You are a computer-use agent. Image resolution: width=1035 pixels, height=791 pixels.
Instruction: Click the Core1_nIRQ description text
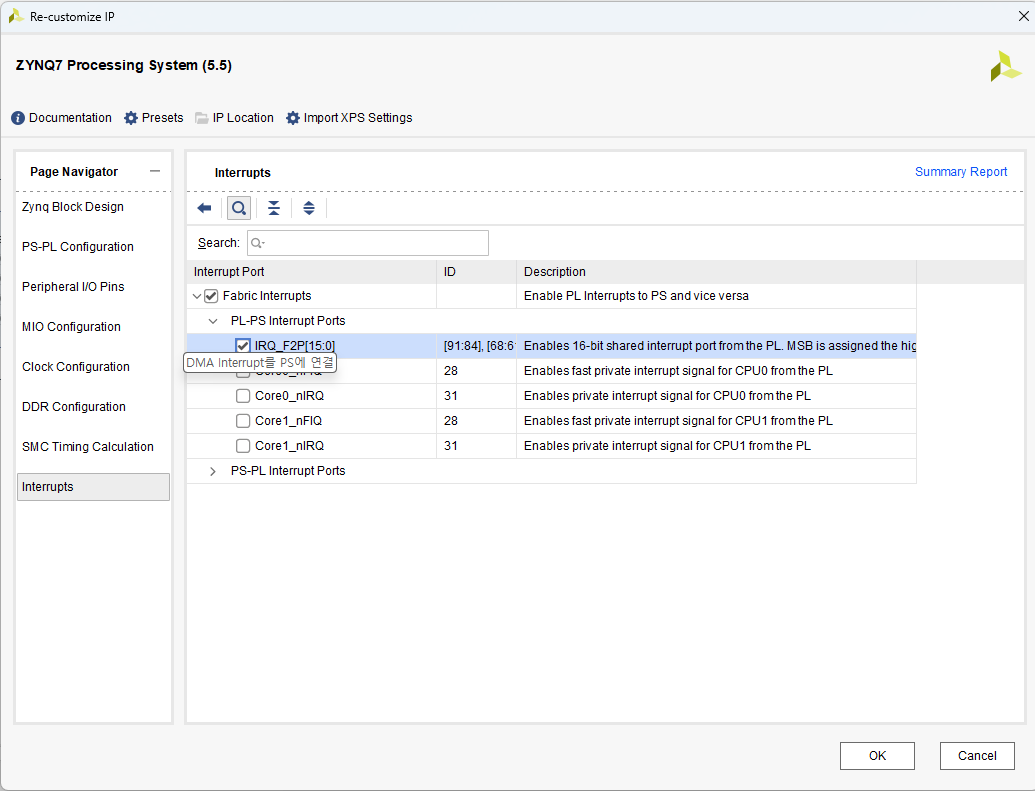(667, 446)
